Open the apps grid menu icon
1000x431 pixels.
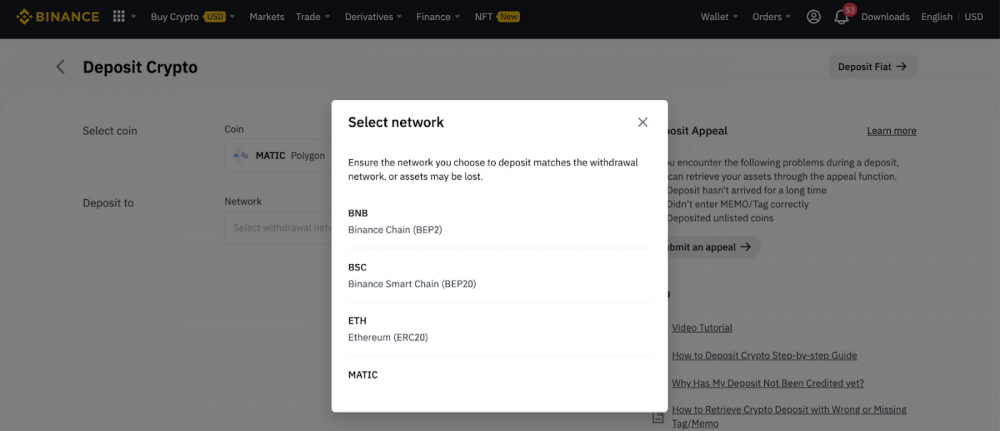[119, 17]
